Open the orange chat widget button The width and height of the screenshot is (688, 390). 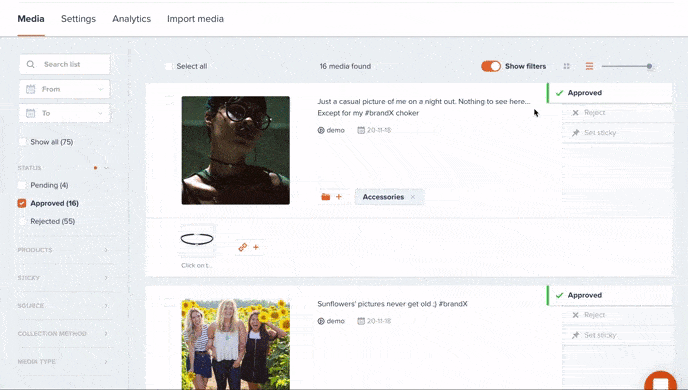coord(660,382)
